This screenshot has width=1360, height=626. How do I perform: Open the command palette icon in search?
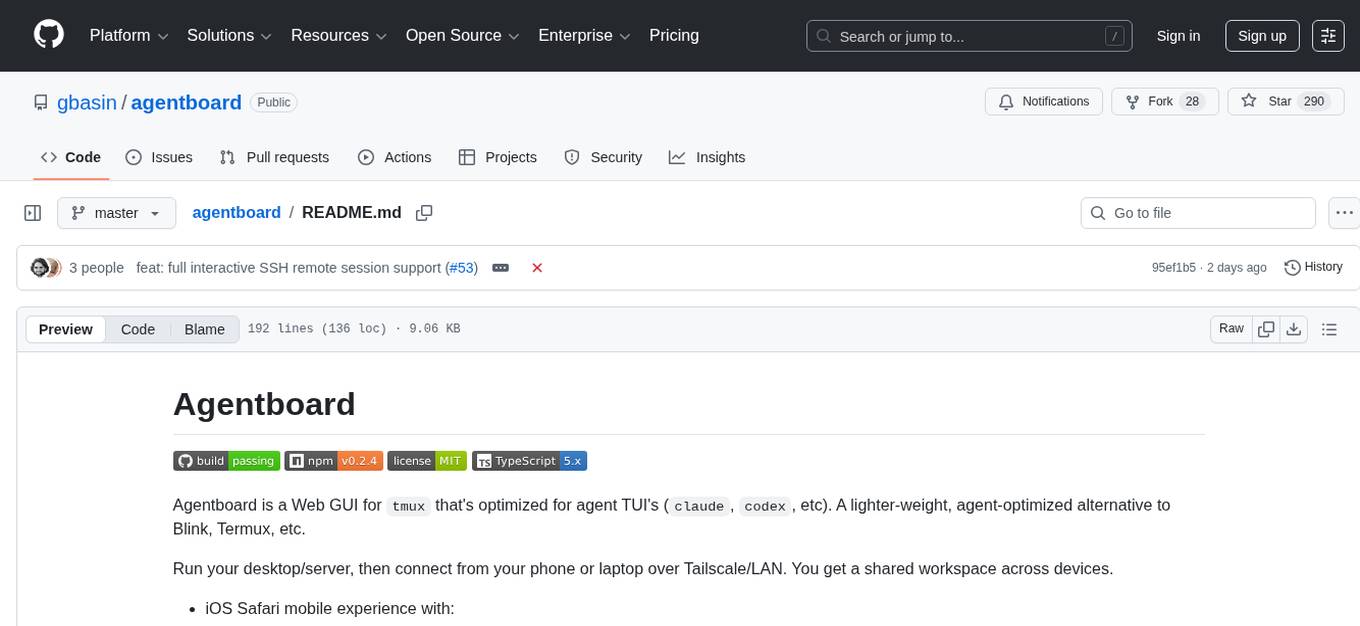pyautogui.click(x=1114, y=36)
